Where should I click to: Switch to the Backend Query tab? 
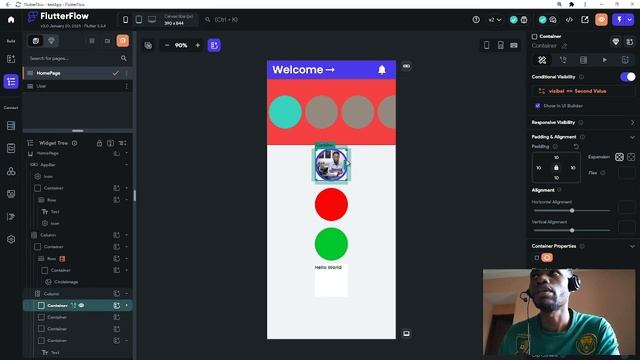point(584,60)
